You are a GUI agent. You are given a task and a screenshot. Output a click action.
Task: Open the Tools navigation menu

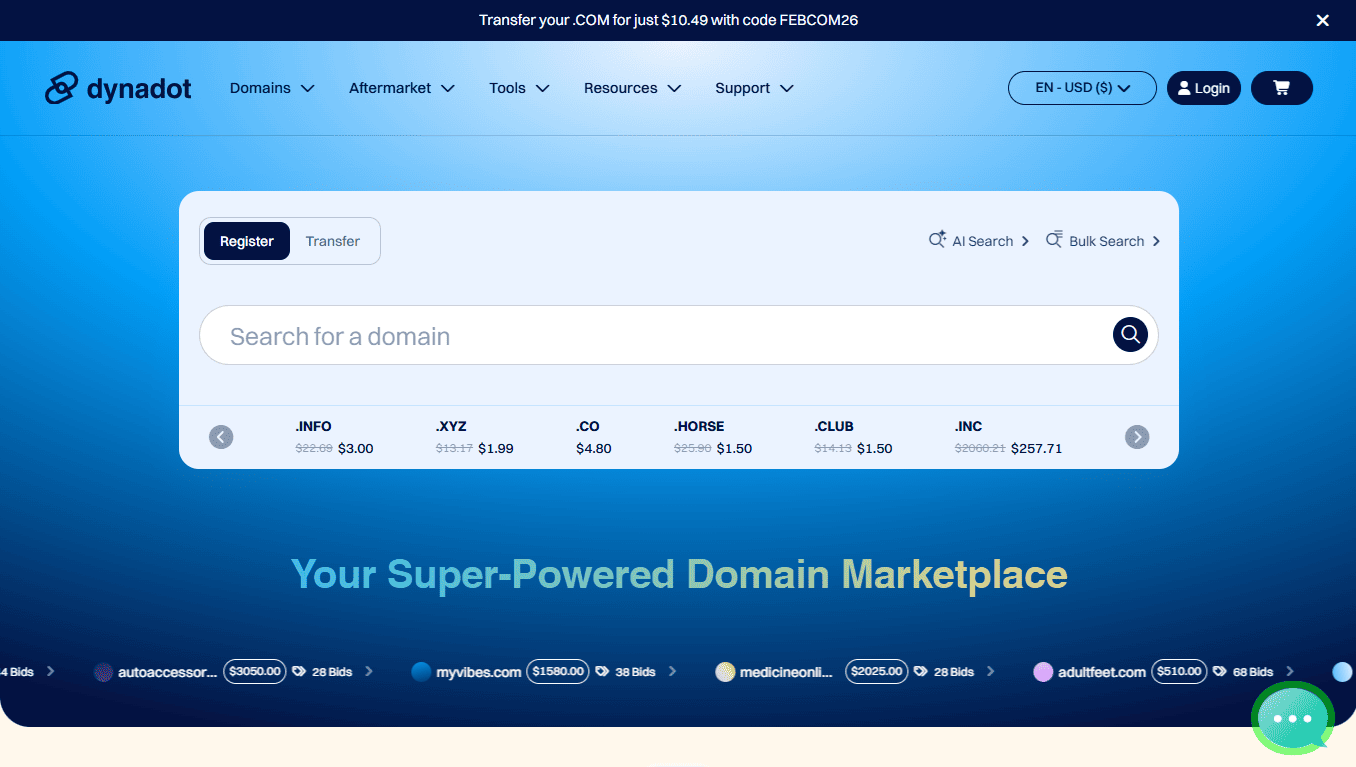tap(519, 88)
